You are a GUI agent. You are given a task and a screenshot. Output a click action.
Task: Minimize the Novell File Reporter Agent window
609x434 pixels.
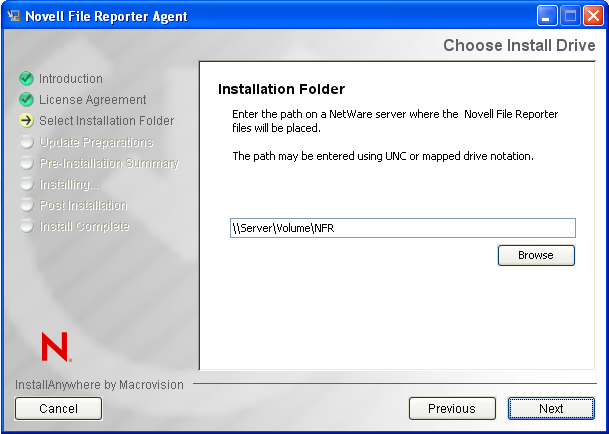(x=547, y=17)
